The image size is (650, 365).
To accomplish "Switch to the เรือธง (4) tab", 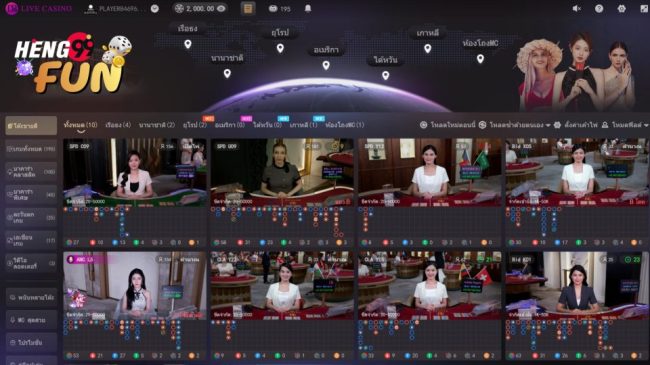I will [x=118, y=125].
